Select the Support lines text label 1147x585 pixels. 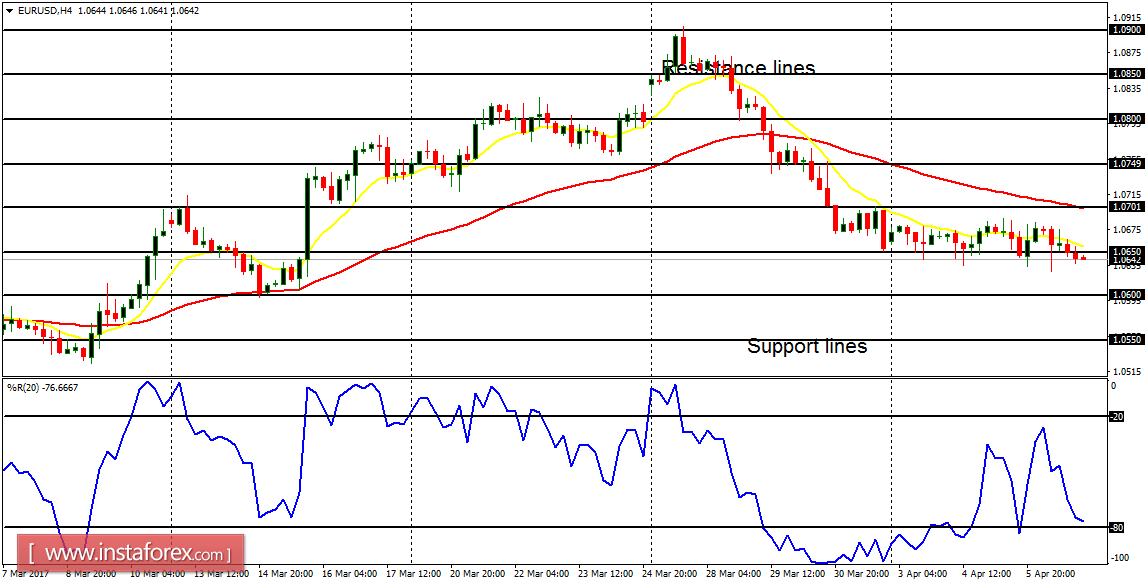pyautogui.click(x=807, y=347)
